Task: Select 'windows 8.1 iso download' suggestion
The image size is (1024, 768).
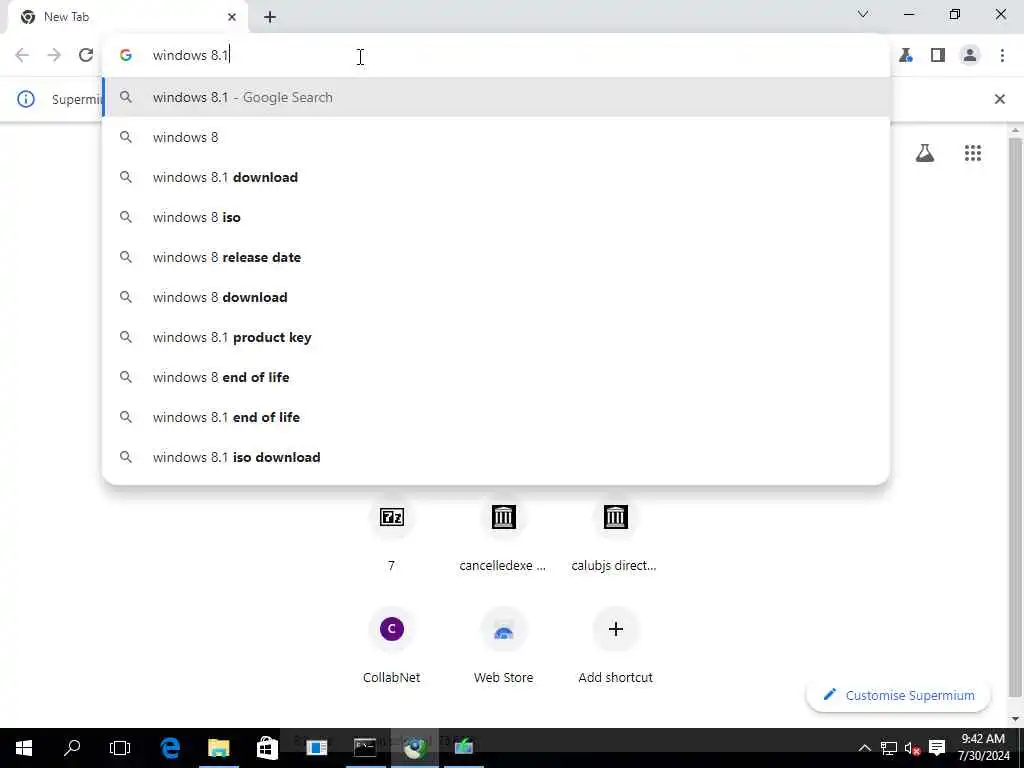Action: 496,457
